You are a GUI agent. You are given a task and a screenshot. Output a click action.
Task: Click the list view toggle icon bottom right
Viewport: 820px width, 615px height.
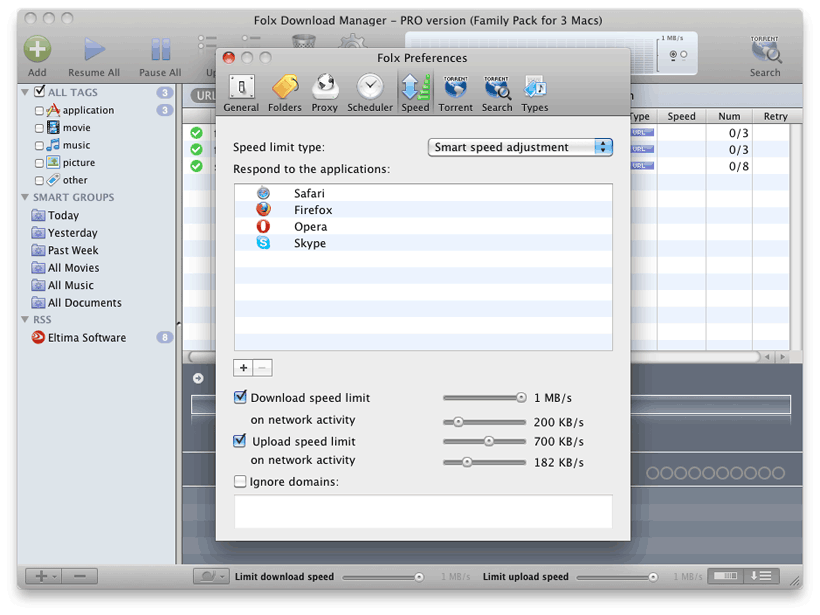point(761,576)
